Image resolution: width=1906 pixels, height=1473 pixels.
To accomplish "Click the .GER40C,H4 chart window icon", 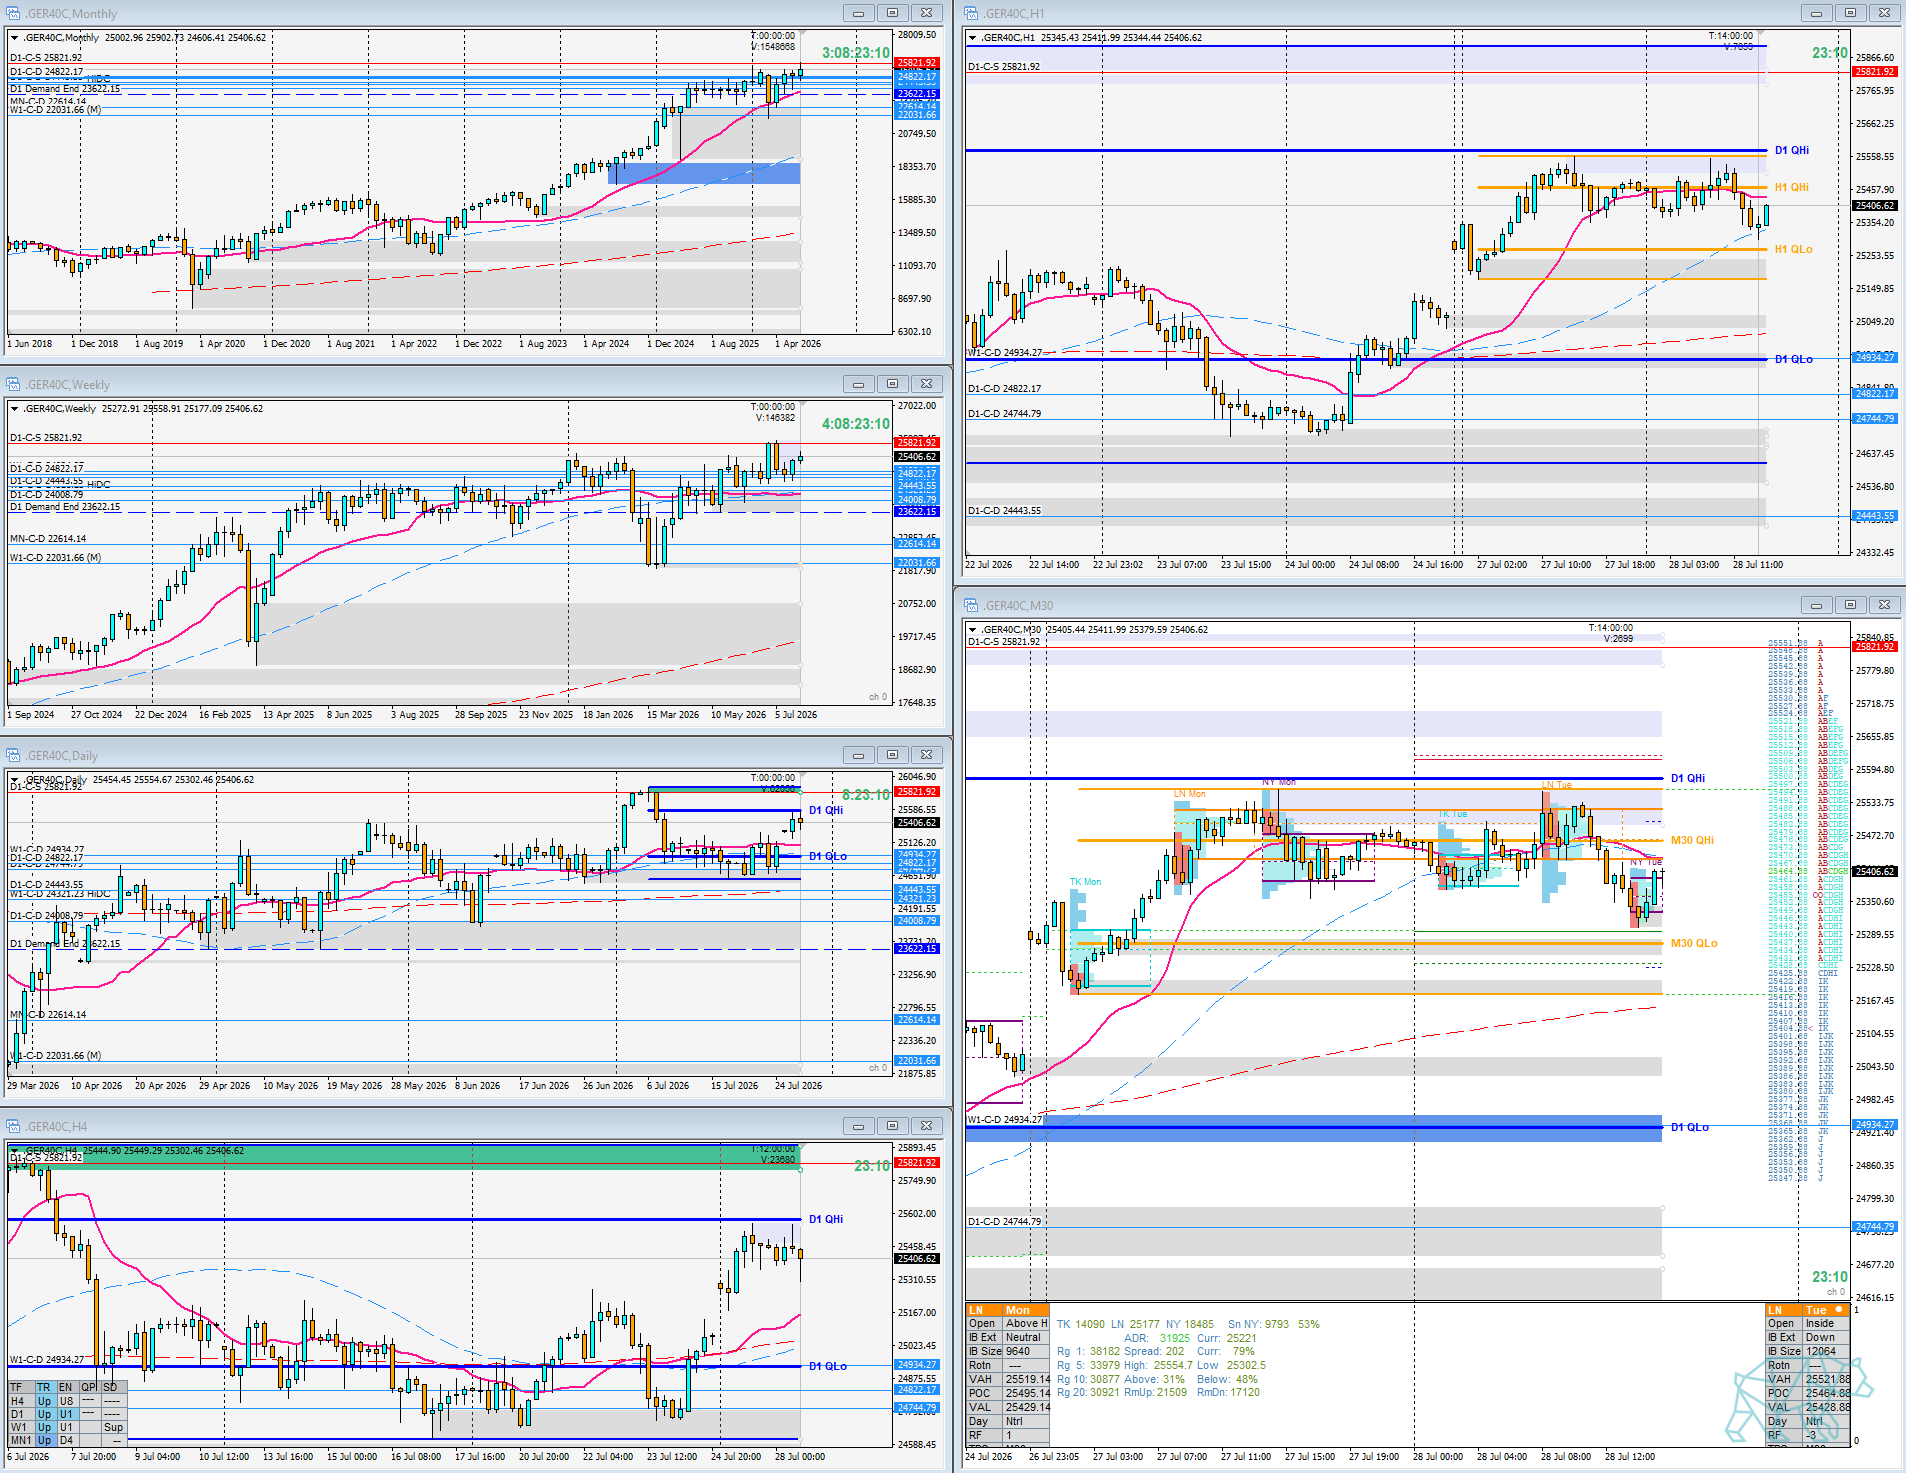I will coord(14,1126).
